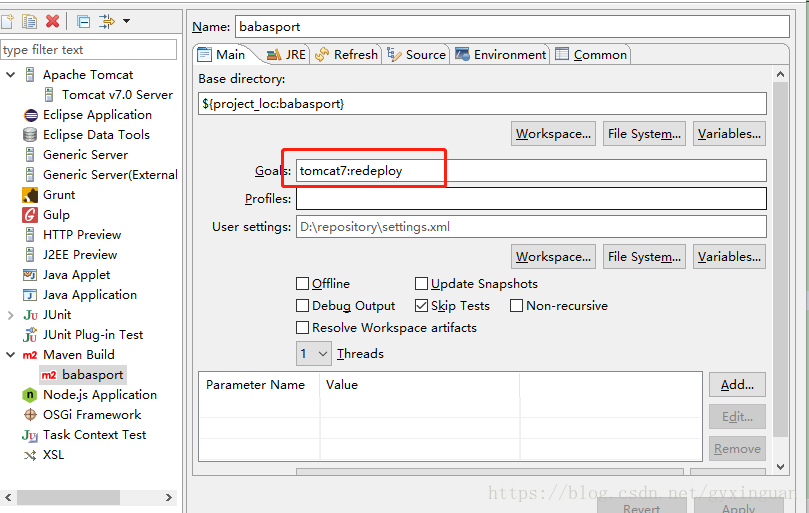809x513 pixels.
Task: Click the JUnit Ju icon
Action: pyautogui.click(x=30, y=315)
